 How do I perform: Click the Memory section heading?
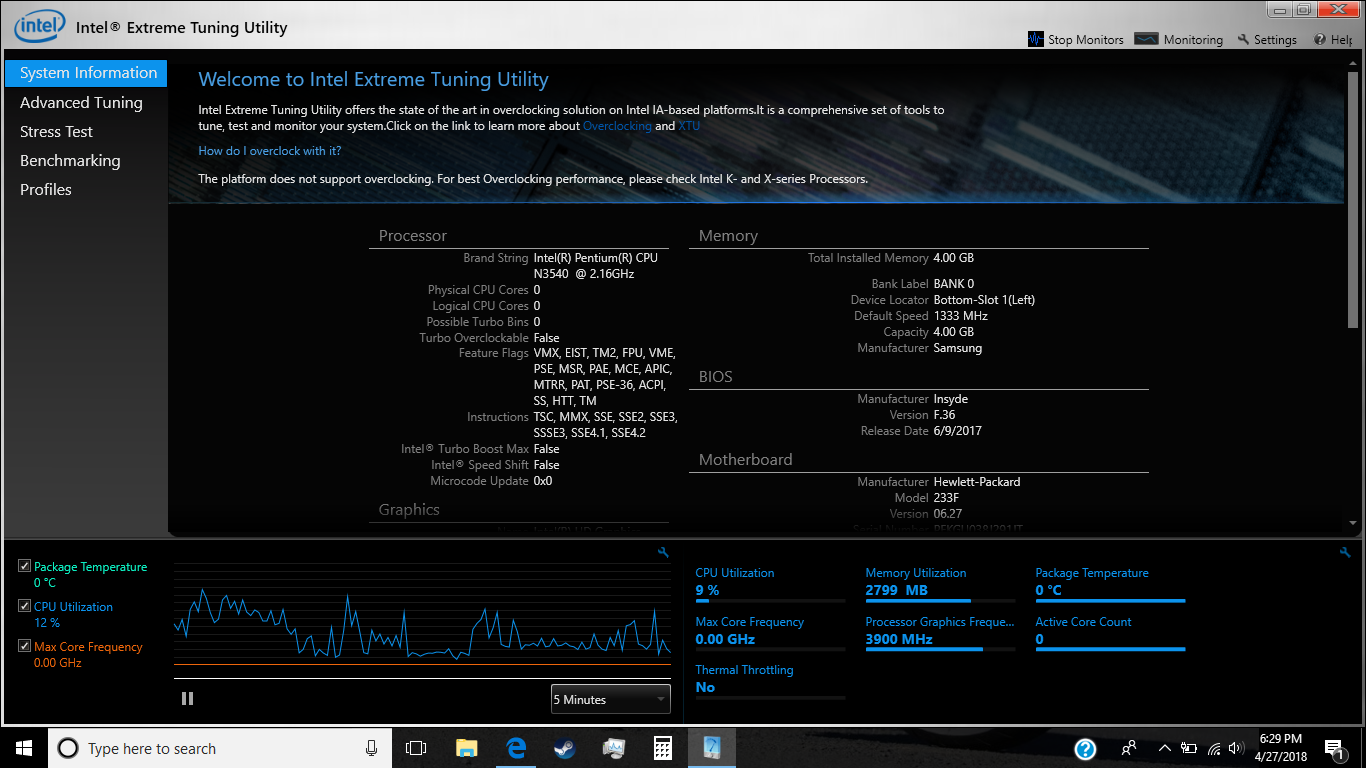pos(728,236)
